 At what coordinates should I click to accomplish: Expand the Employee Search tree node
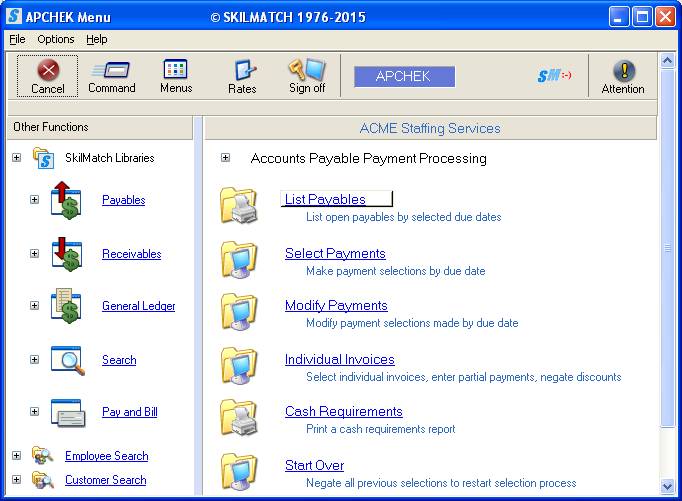click(17, 455)
